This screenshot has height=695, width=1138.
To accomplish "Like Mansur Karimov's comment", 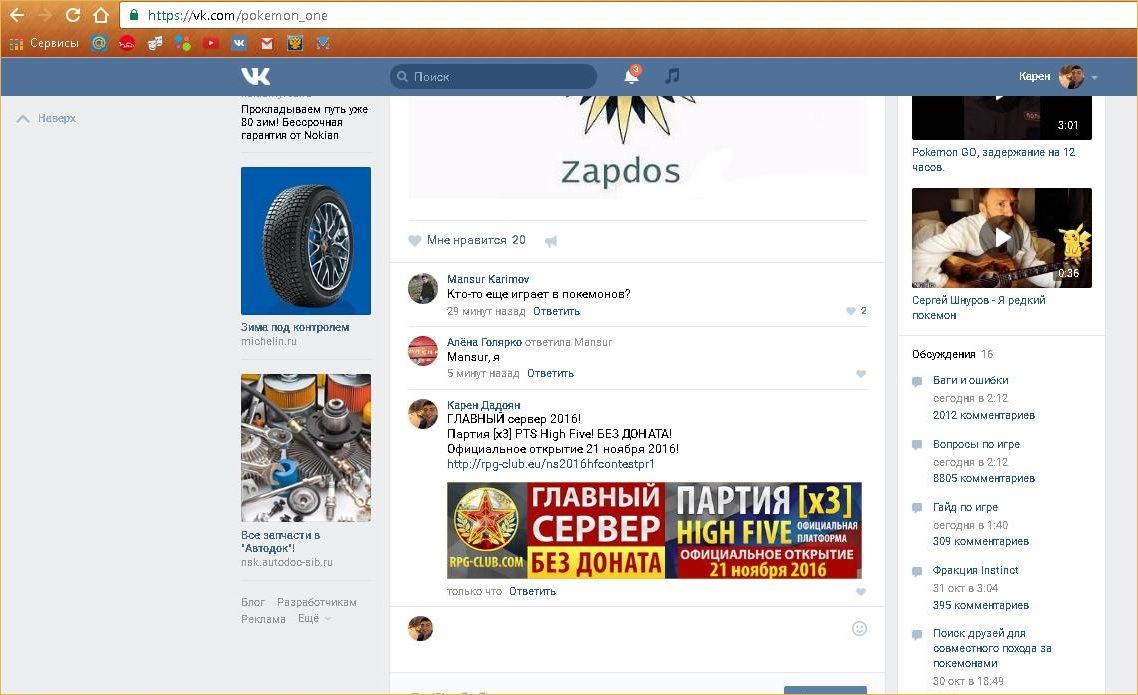I will [x=851, y=311].
